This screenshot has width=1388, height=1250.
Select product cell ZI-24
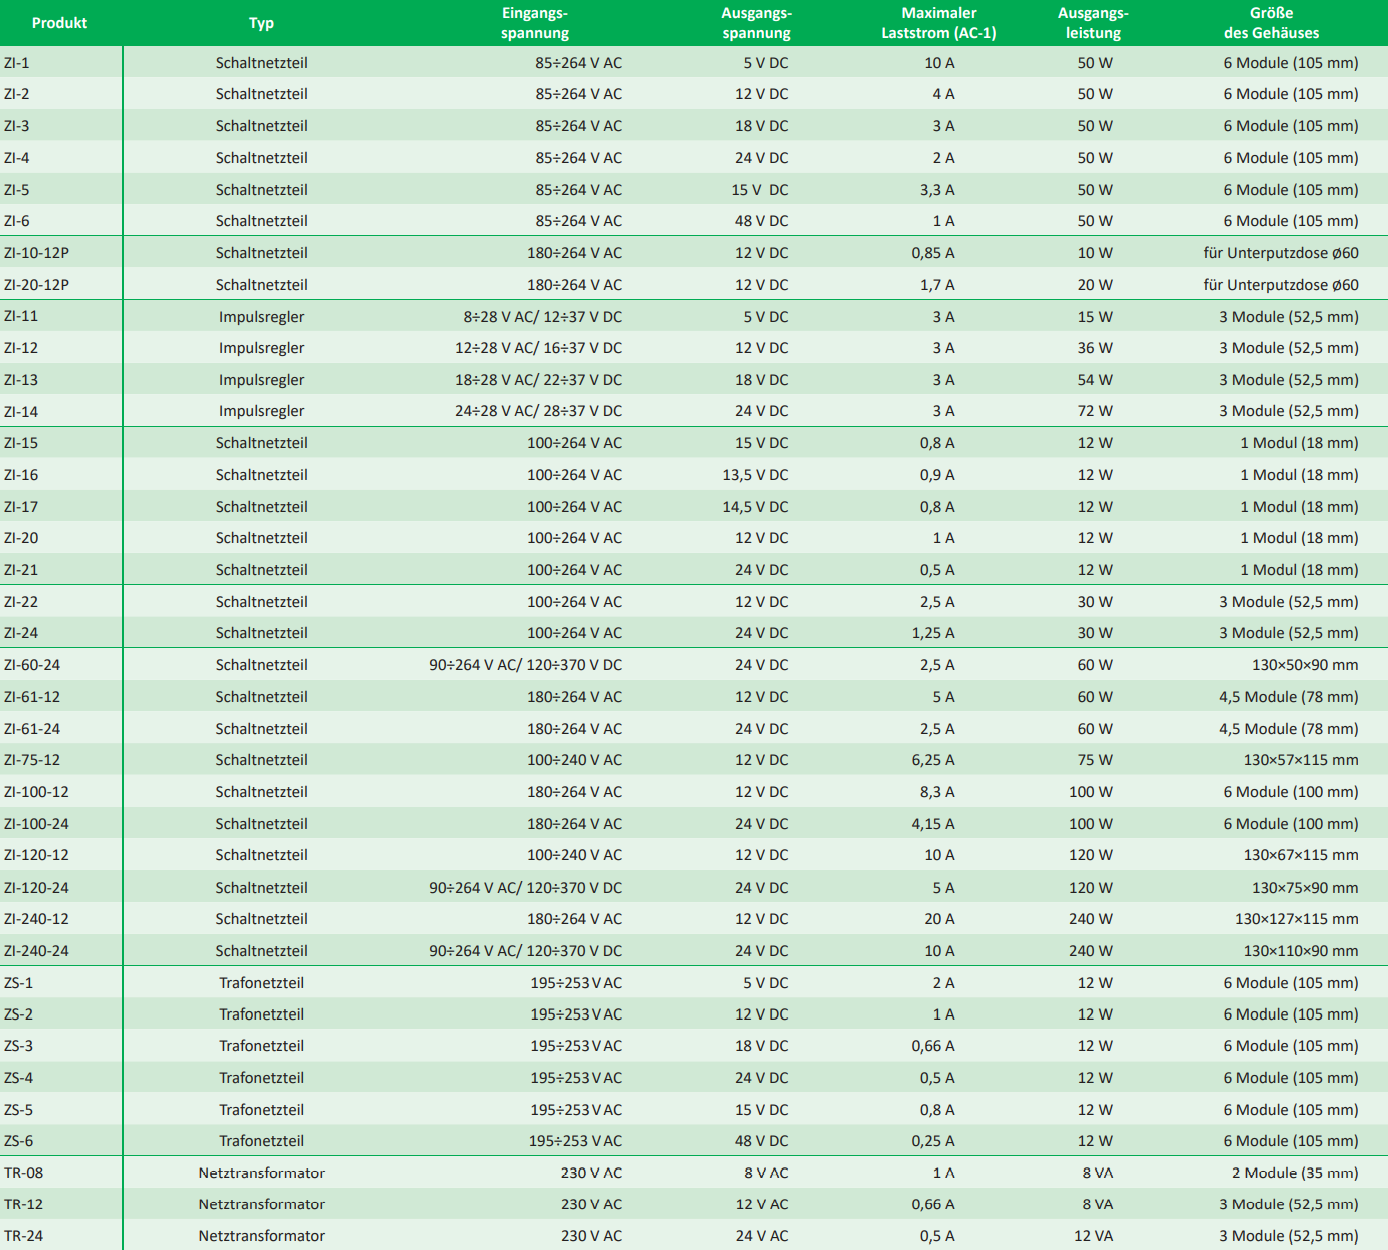pos(21,633)
